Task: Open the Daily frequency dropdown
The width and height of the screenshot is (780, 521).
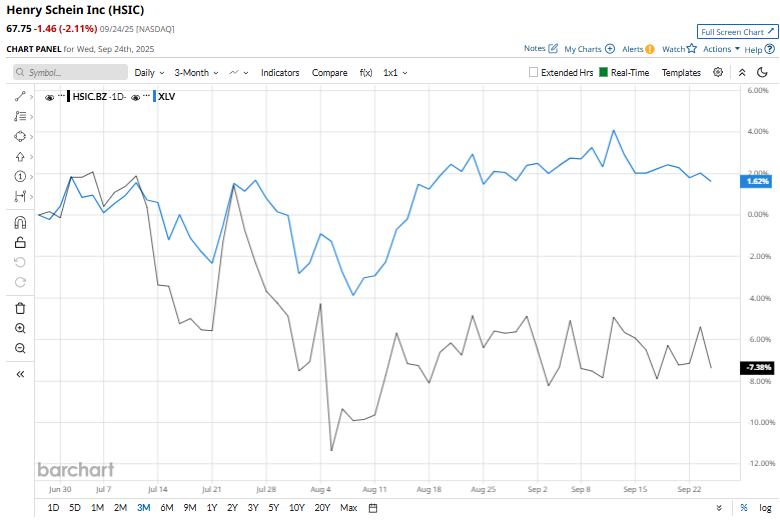Action: click(x=149, y=73)
